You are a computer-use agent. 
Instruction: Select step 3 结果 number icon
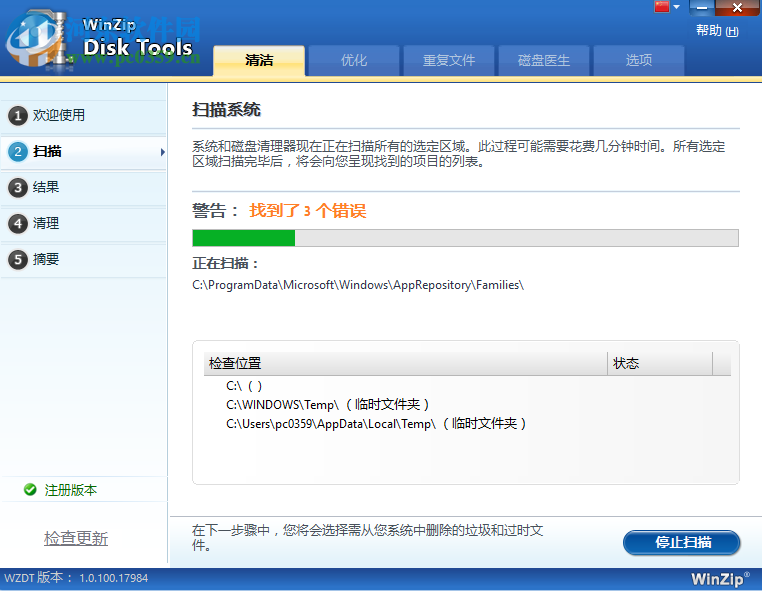coord(18,188)
